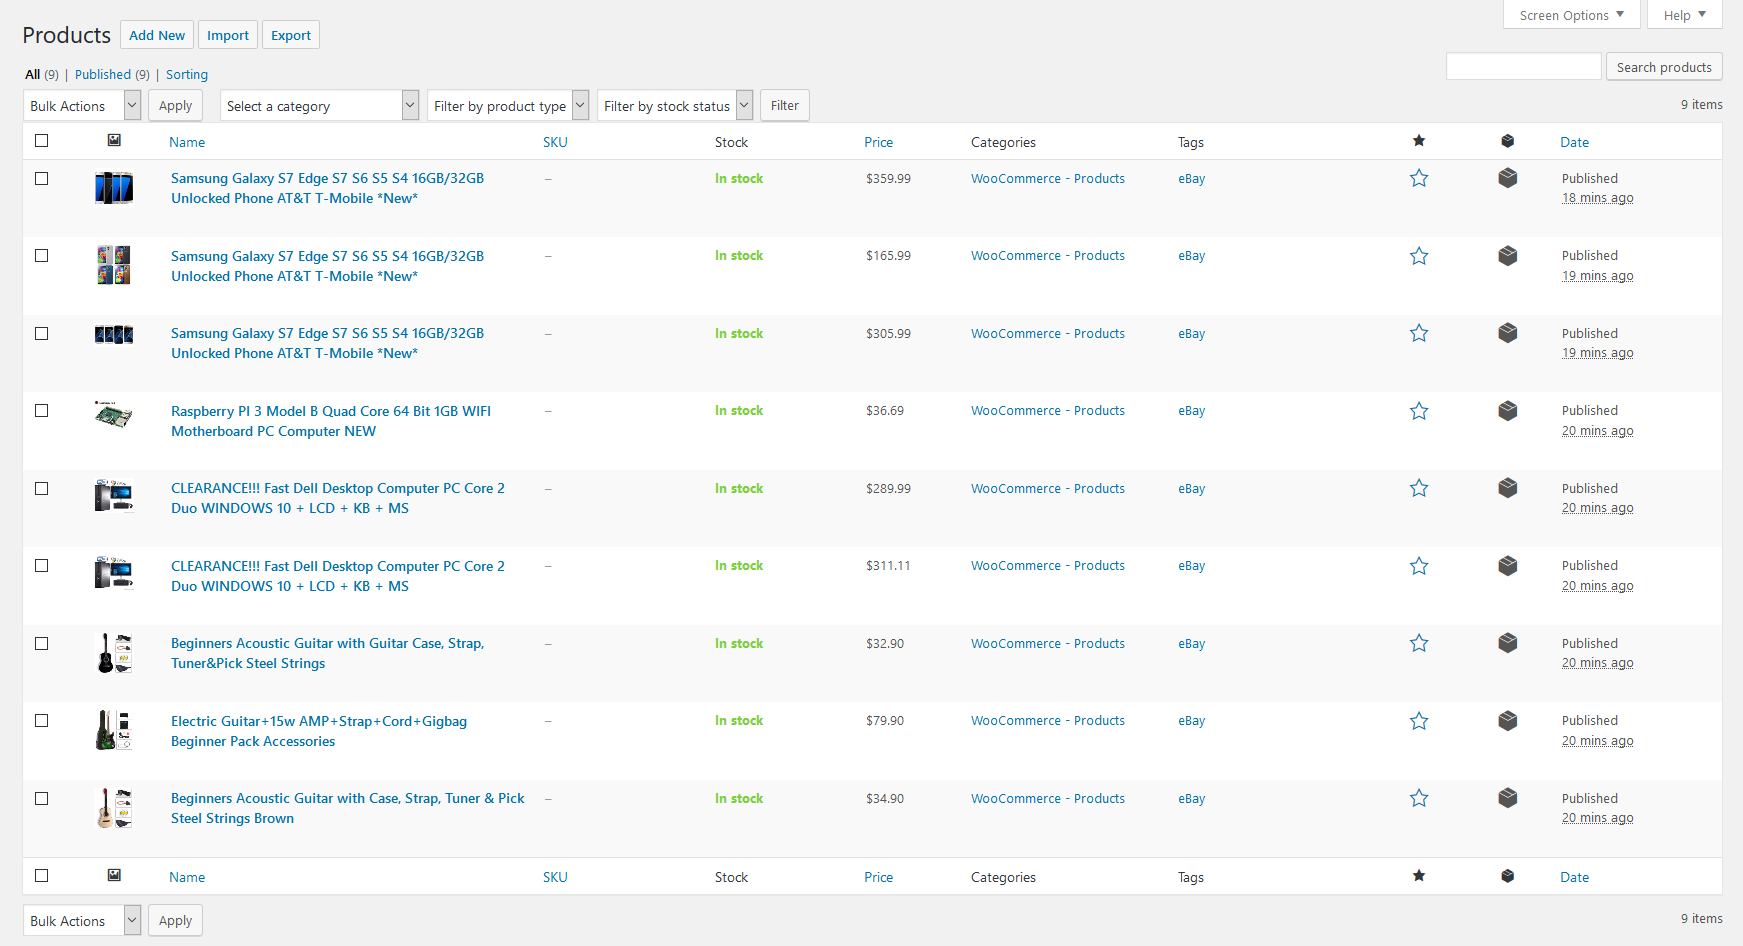Click product type box icon for $289.99 Dell

click(x=1507, y=488)
